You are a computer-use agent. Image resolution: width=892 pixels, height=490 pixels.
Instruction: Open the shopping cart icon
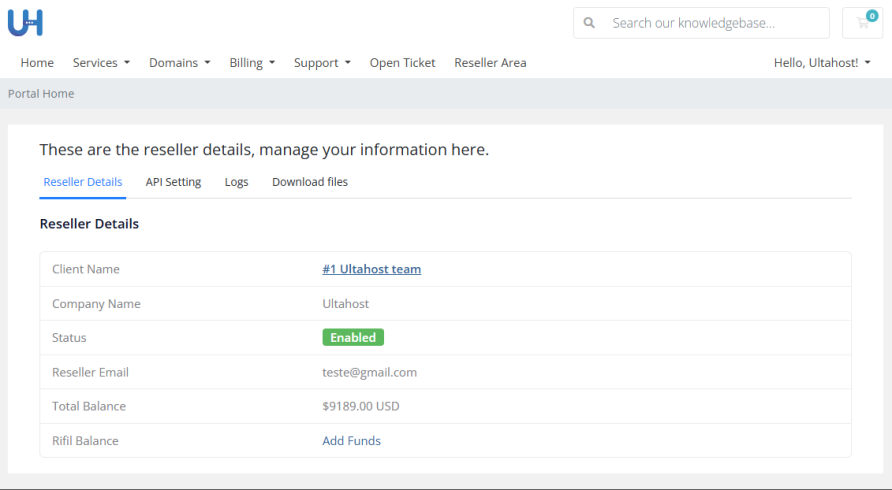(x=862, y=23)
